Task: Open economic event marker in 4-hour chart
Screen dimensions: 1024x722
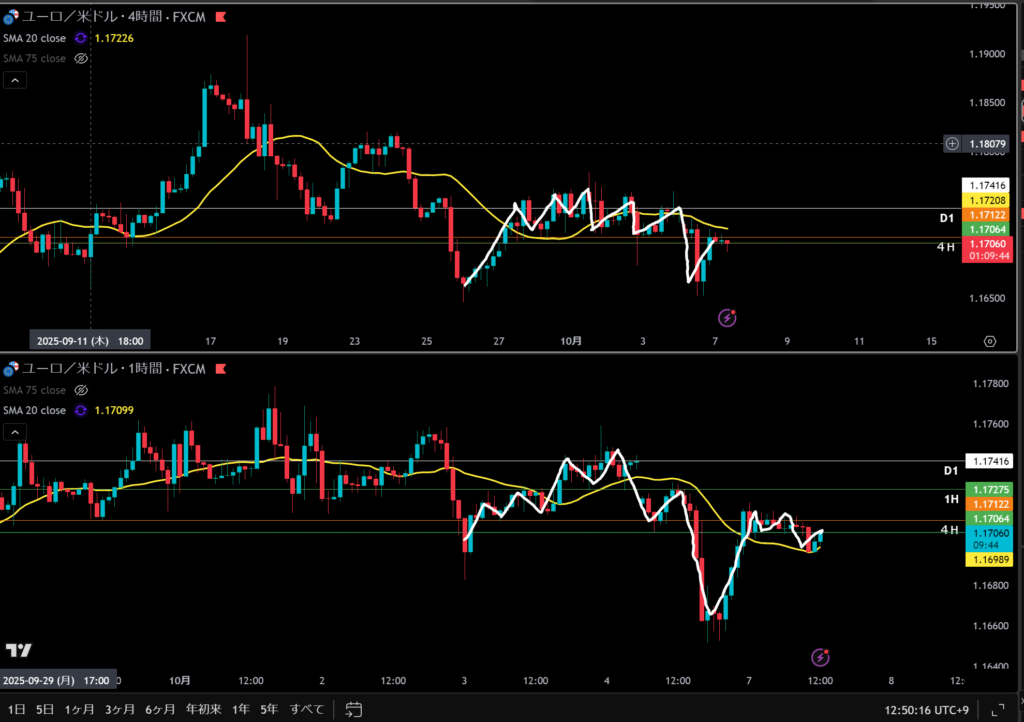Action: pos(728,318)
